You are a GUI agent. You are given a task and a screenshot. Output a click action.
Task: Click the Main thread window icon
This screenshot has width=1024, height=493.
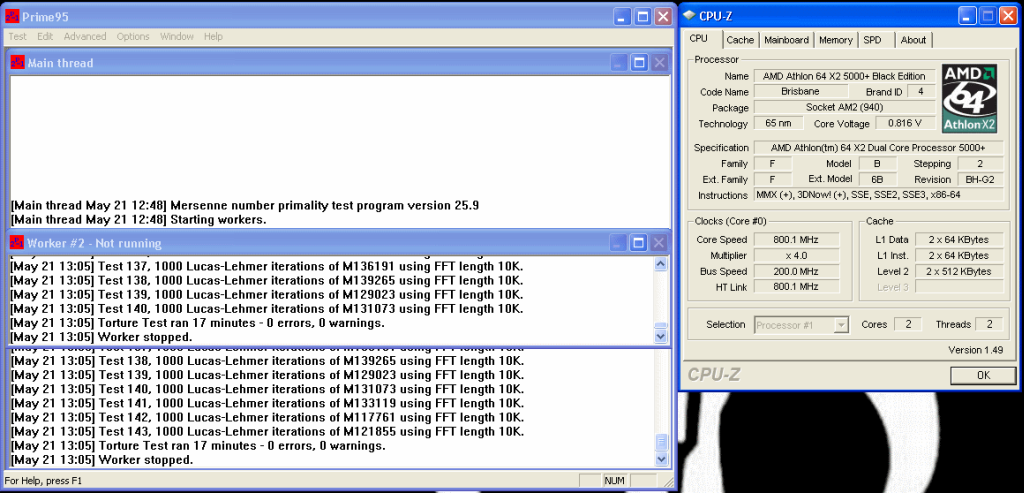pyautogui.click(x=18, y=63)
